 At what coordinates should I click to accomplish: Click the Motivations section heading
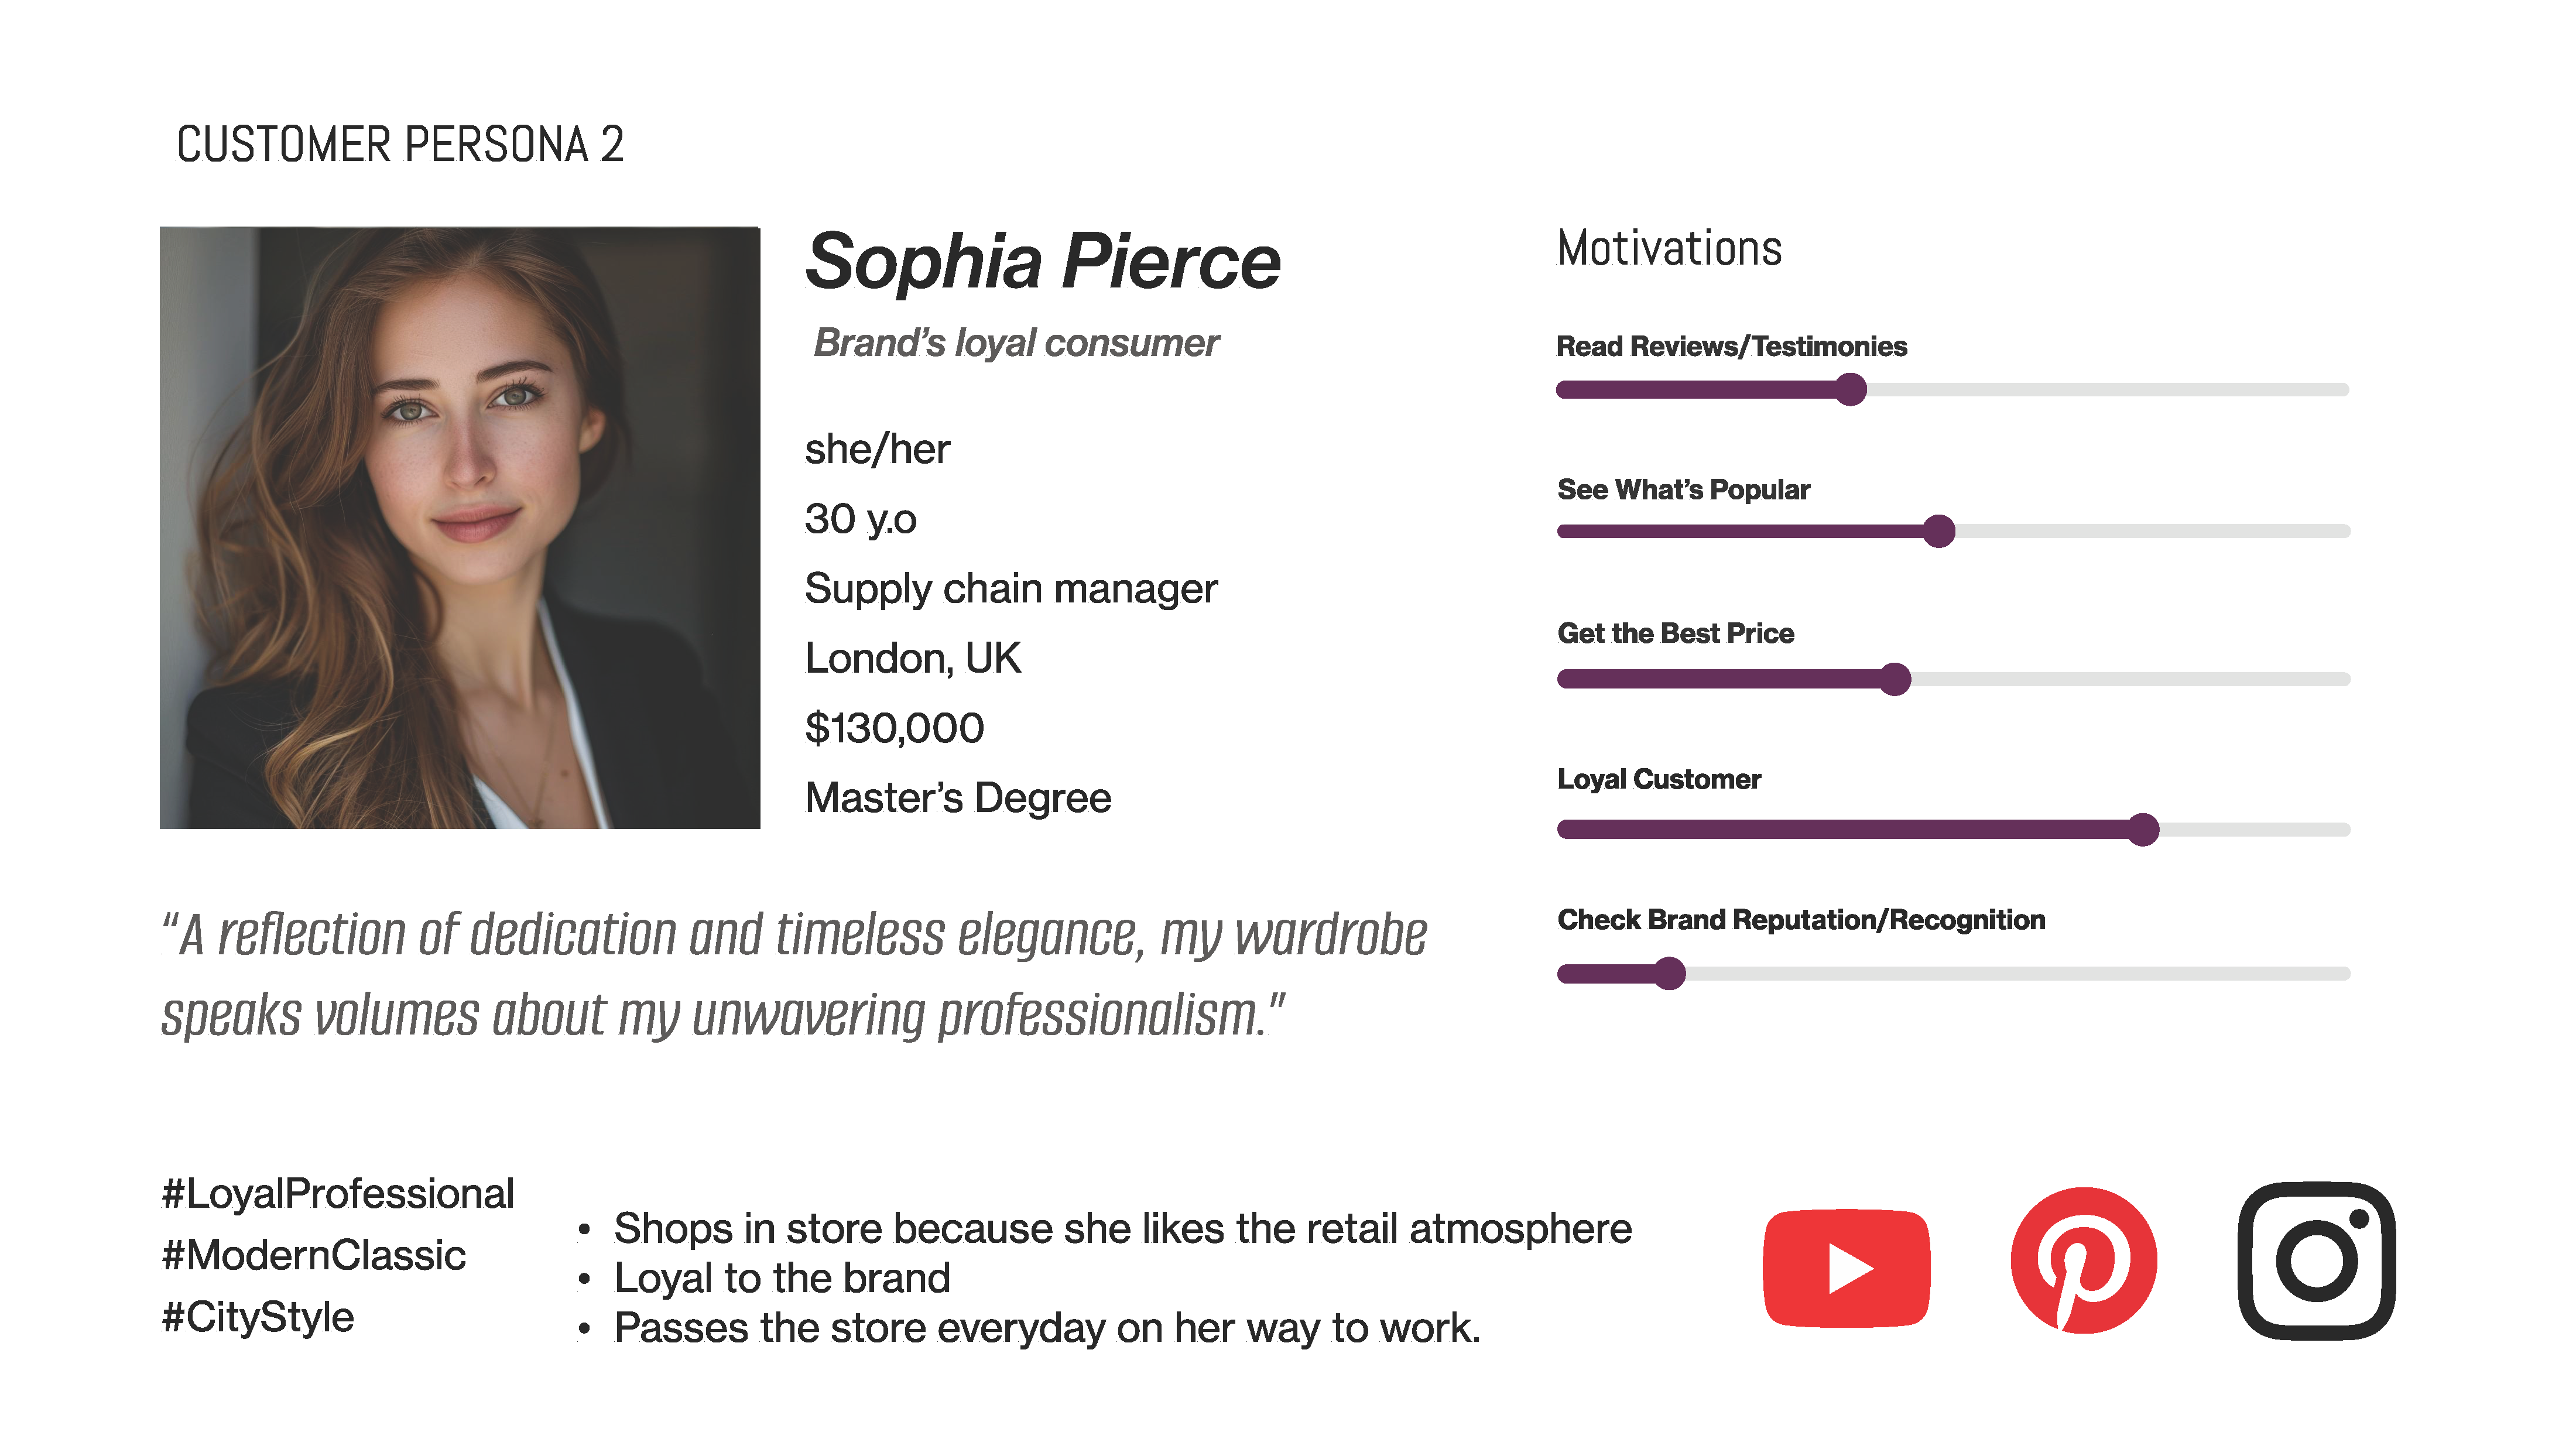point(1669,248)
